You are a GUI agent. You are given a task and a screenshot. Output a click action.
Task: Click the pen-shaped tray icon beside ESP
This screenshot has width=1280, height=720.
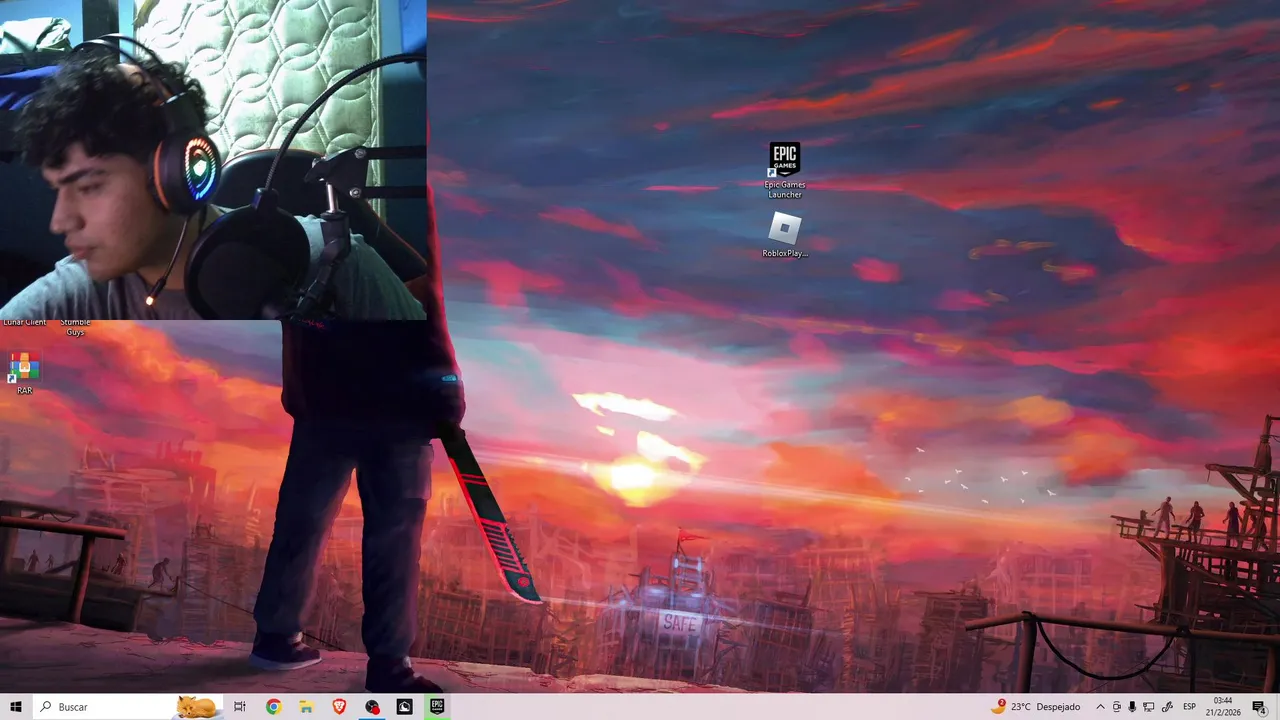click(x=1167, y=707)
